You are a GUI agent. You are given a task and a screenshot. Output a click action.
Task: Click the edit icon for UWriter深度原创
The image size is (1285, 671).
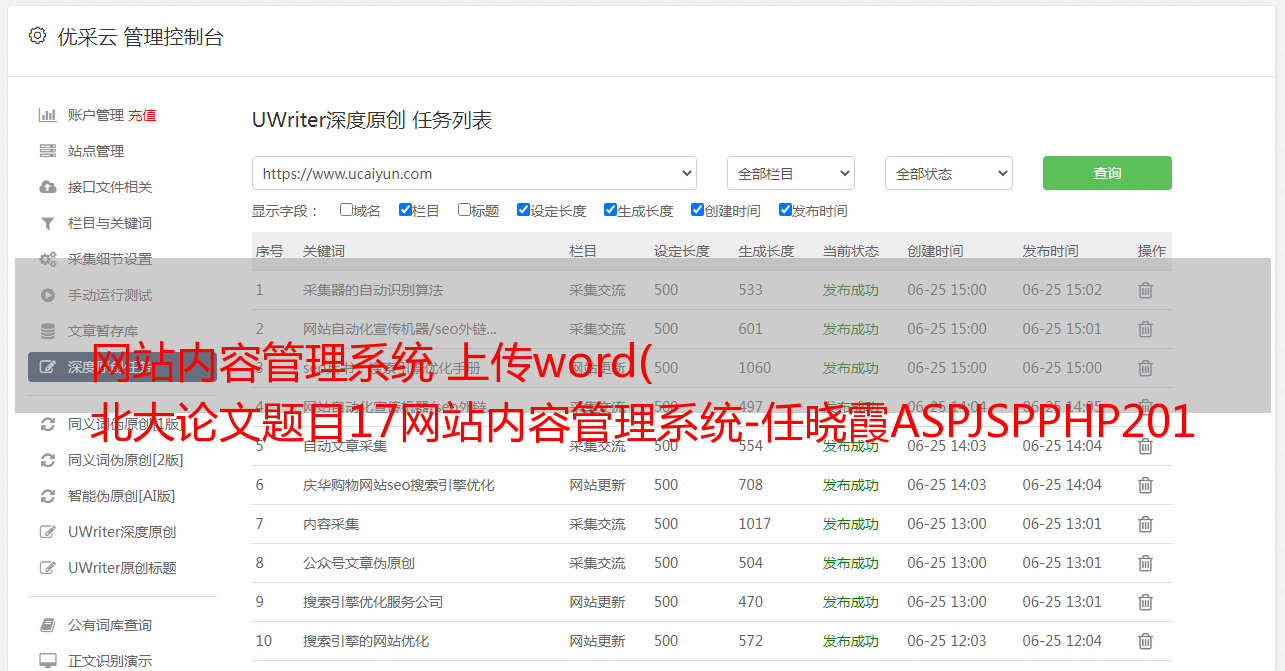47,532
